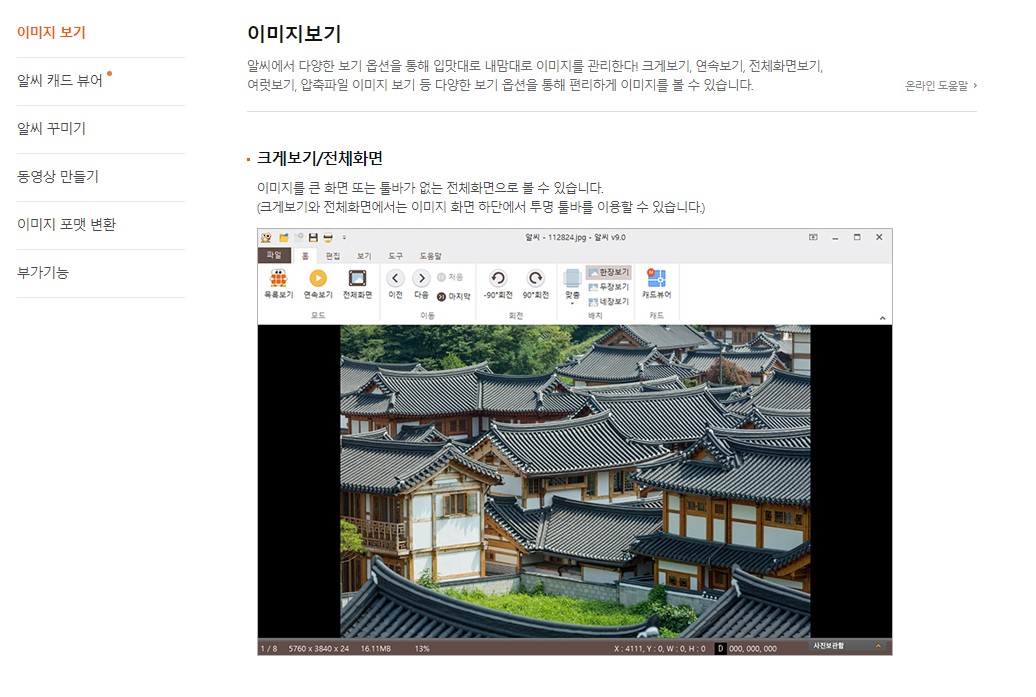Click the 5760 x 3840 x 24 dimensions text
Viewport: 1036px width, 697px height.
click(318, 649)
